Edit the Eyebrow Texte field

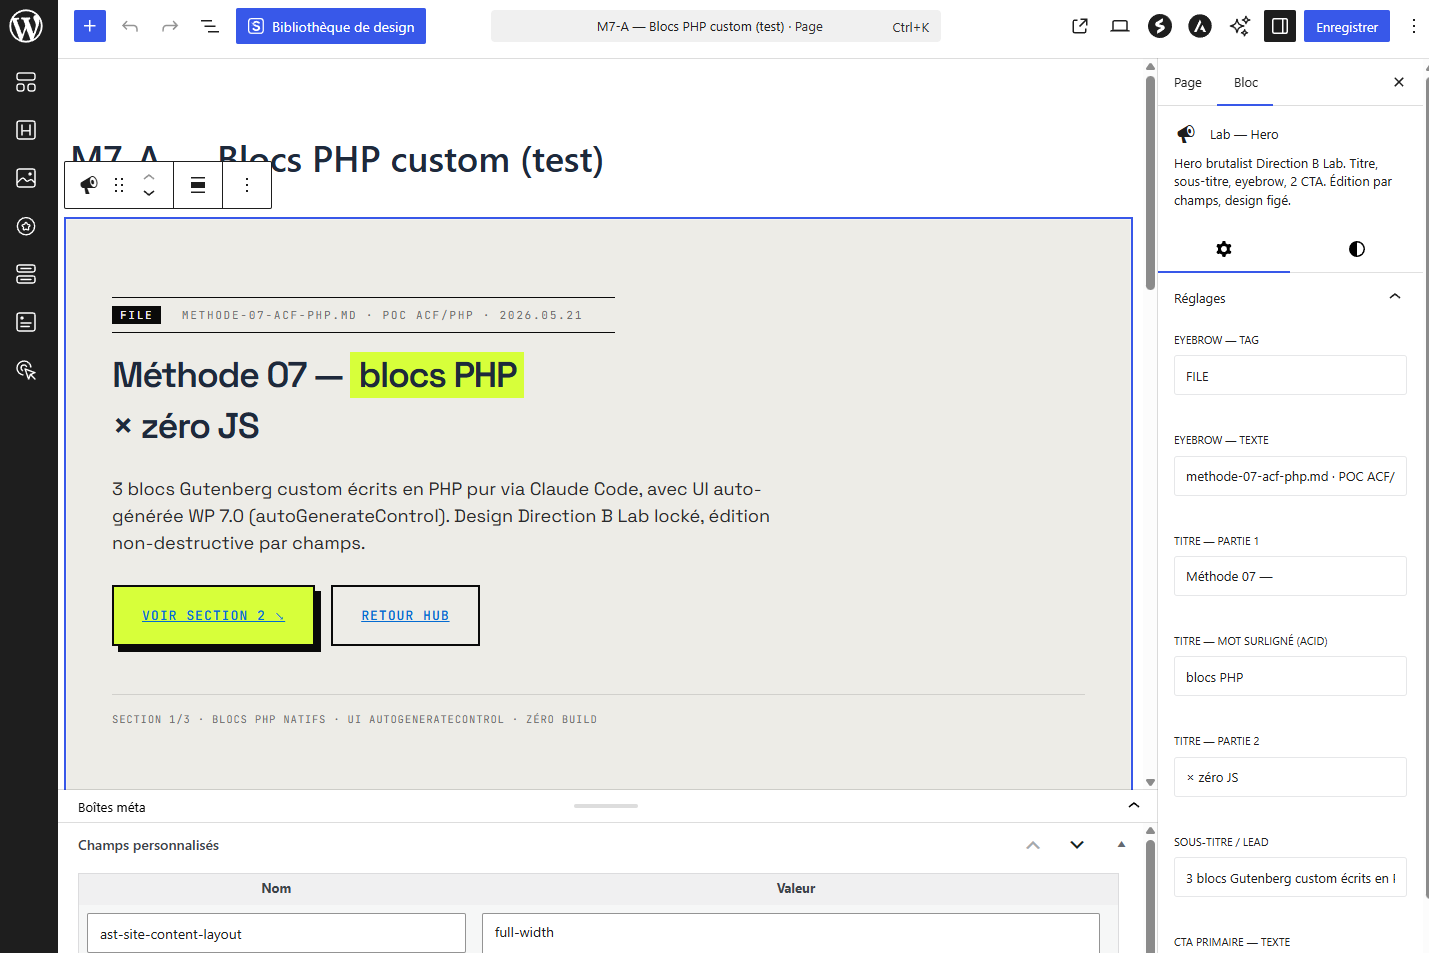point(1290,476)
